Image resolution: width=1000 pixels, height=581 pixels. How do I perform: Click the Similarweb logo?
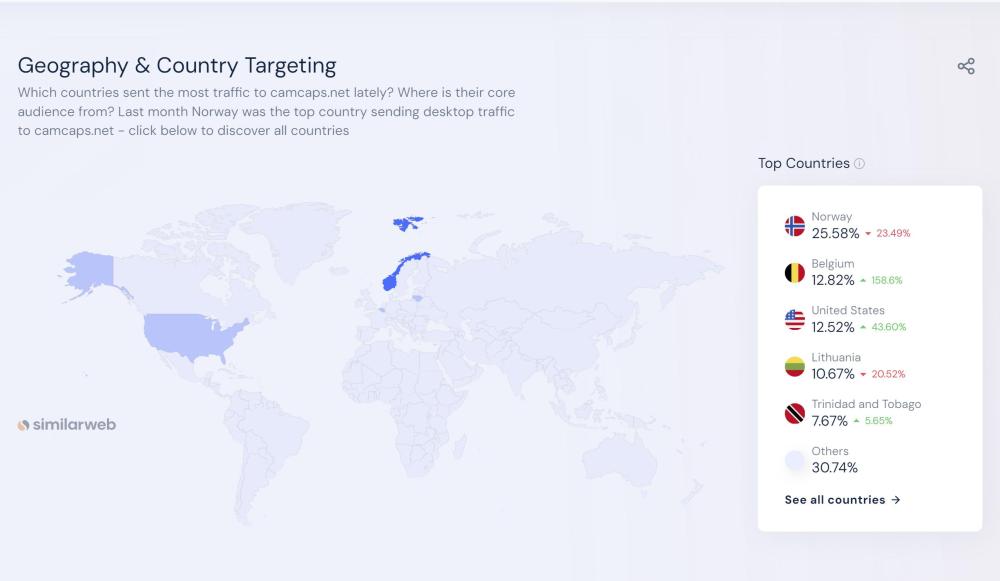pos(67,425)
